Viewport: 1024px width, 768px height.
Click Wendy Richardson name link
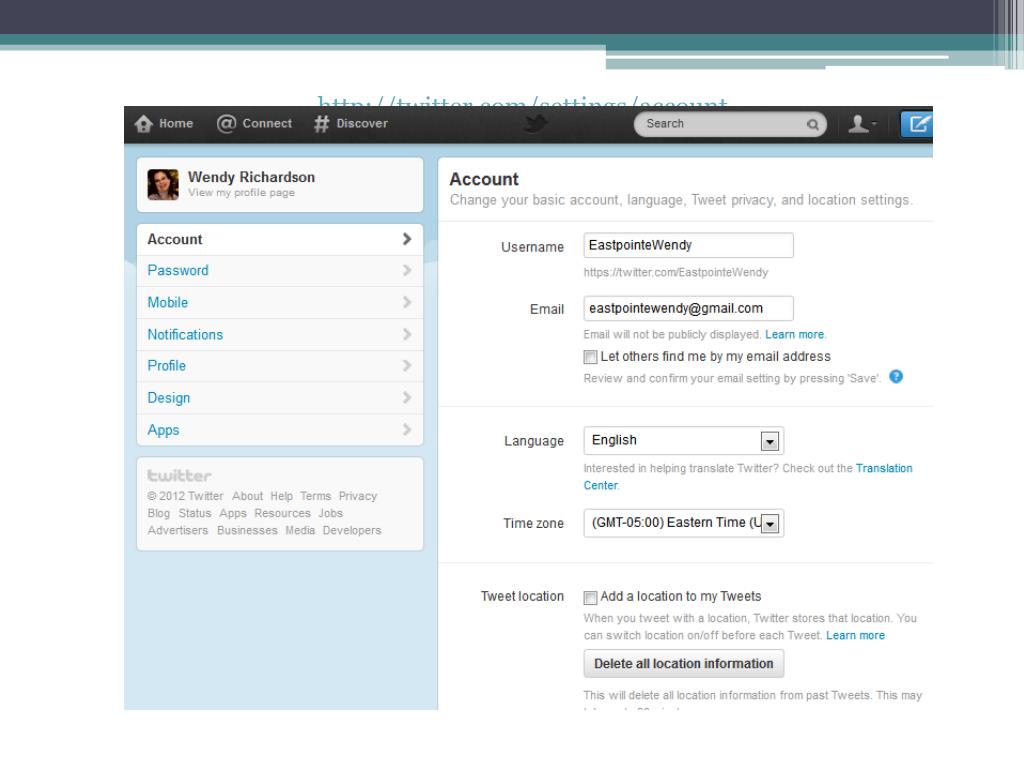tap(251, 177)
